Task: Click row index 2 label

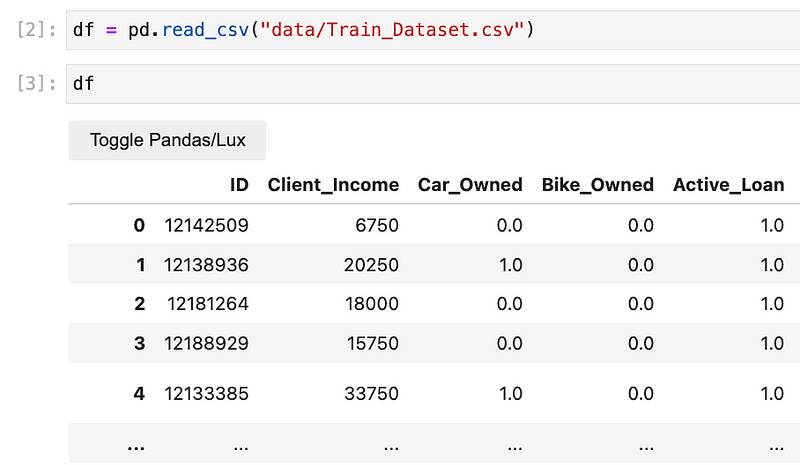Action: point(140,304)
